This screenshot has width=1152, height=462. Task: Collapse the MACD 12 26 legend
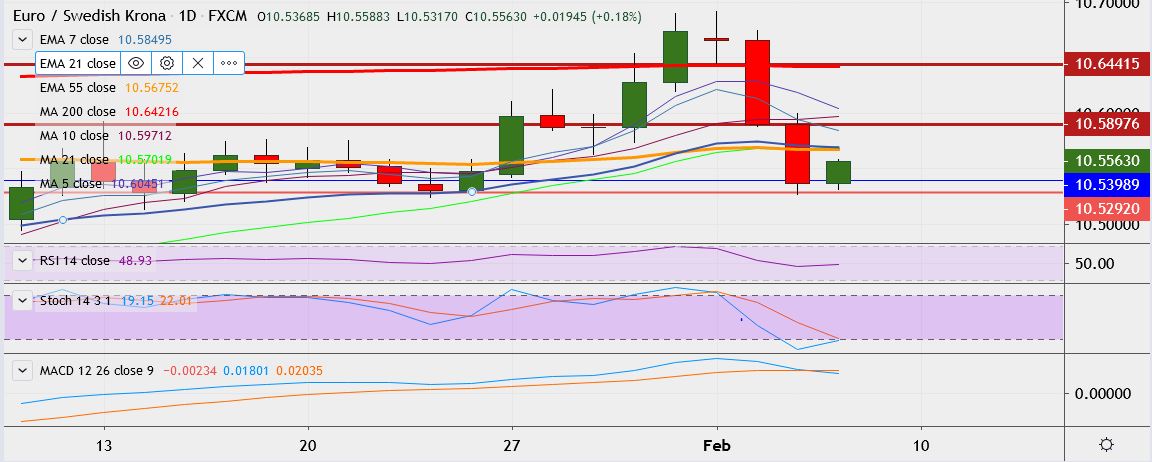coord(23,371)
